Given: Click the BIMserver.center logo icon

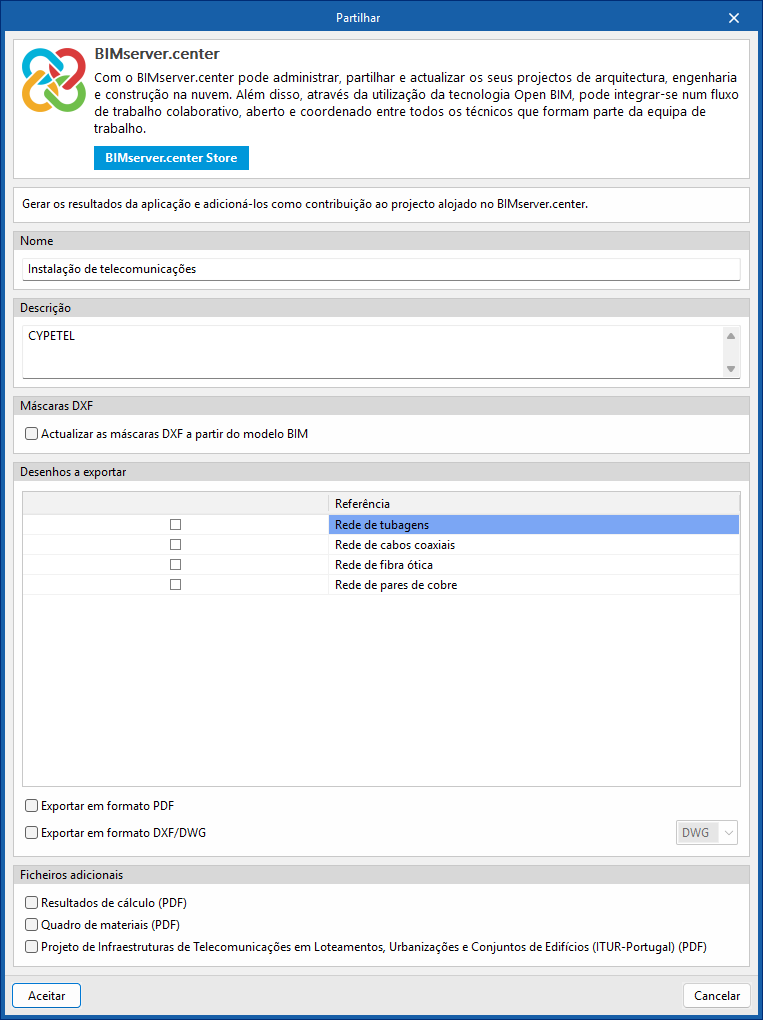Looking at the screenshot, I should pyautogui.click(x=54, y=79).
